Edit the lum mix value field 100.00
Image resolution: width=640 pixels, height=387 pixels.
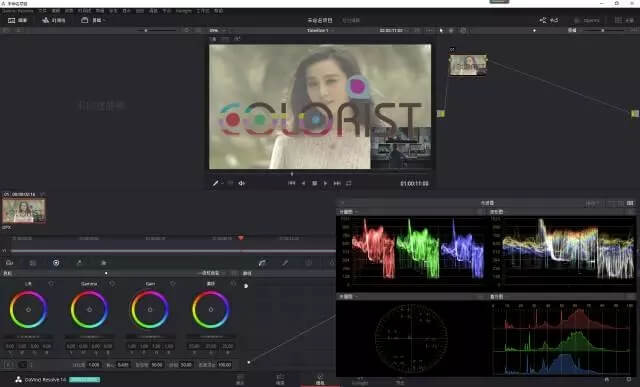(x=224, y=365)
